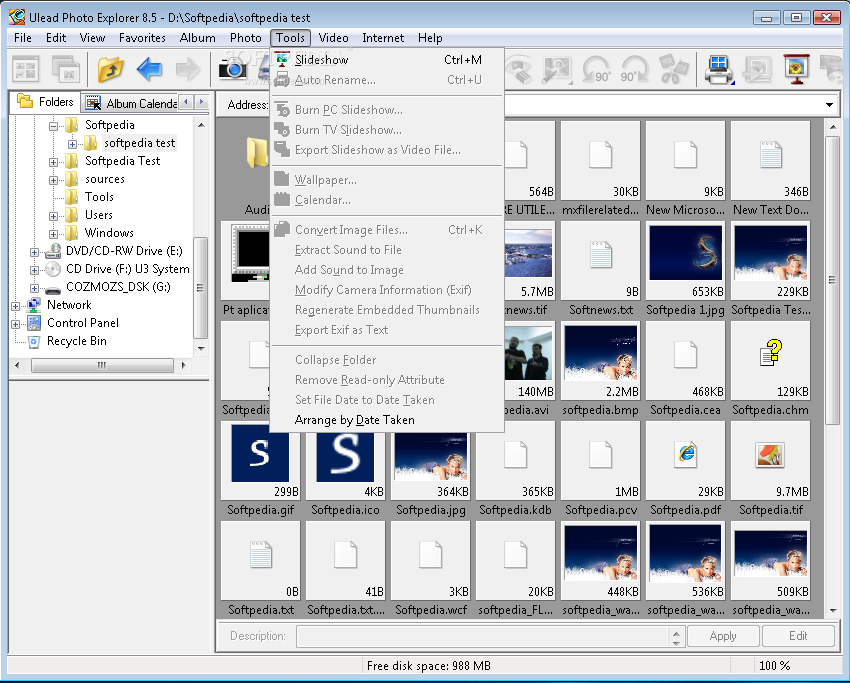Click the DVD/CD-RW drive icon in tree
The width and height of the screenshot is (850, 683).
coord(53,251)
